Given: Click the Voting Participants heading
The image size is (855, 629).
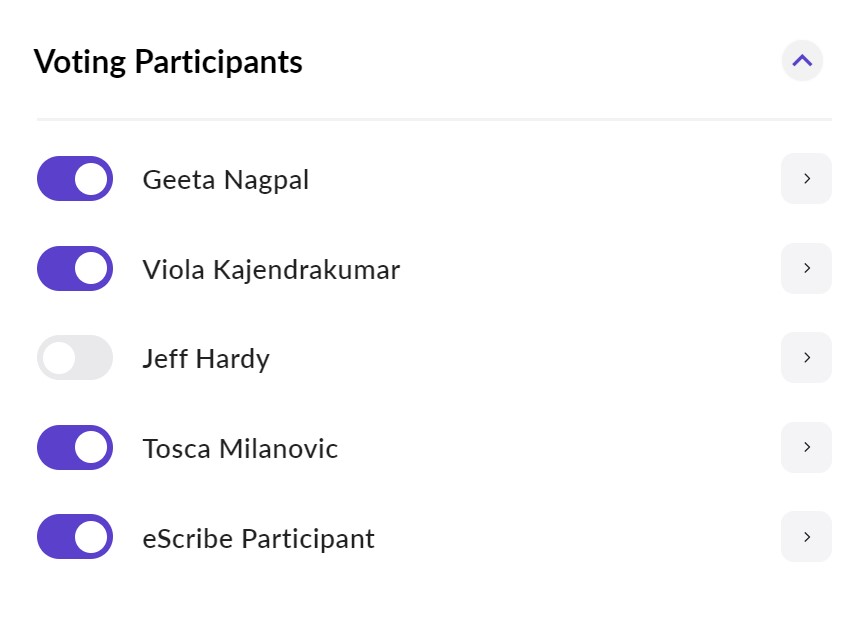Looking at the screenshot, I should pos(168,62).
